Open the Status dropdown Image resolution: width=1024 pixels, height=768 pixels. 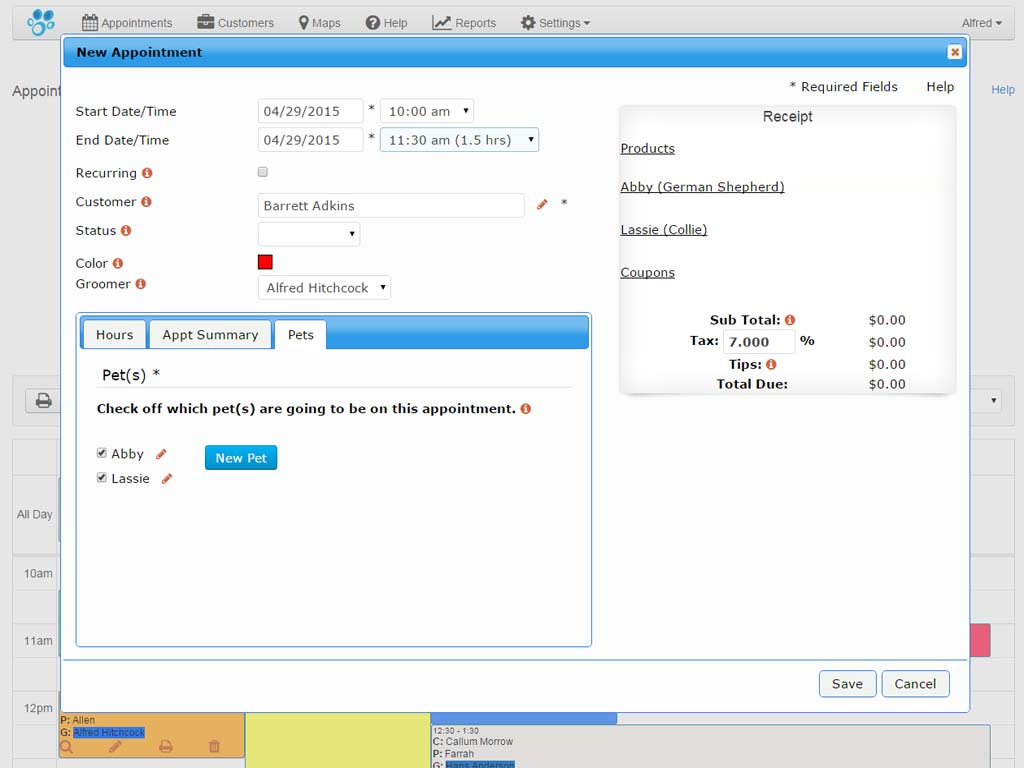308,233
